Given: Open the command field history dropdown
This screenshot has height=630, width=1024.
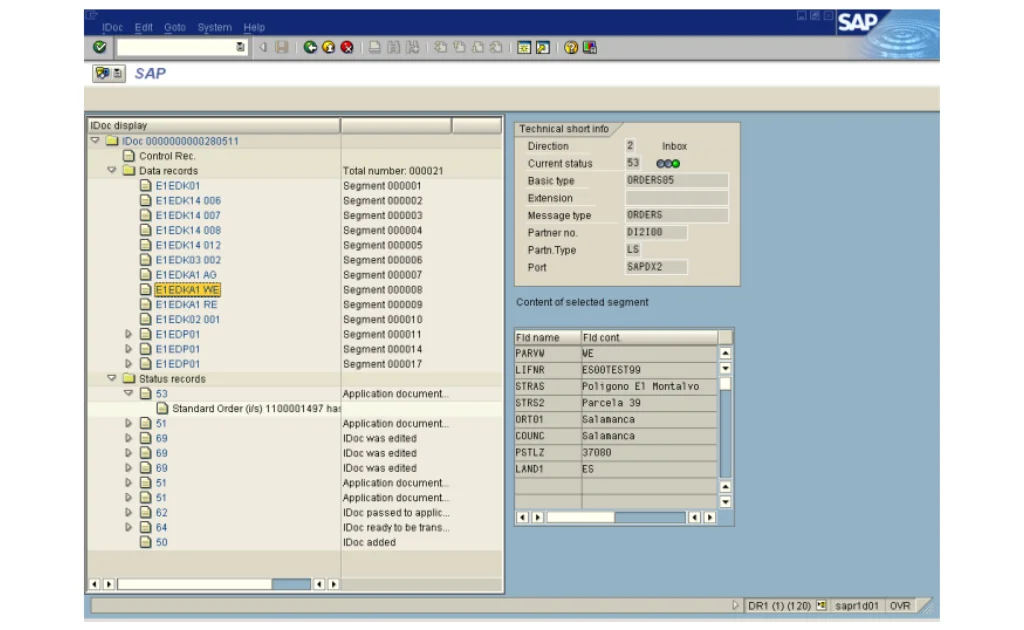Looking at the screenshot, I should tap(240, 47).
